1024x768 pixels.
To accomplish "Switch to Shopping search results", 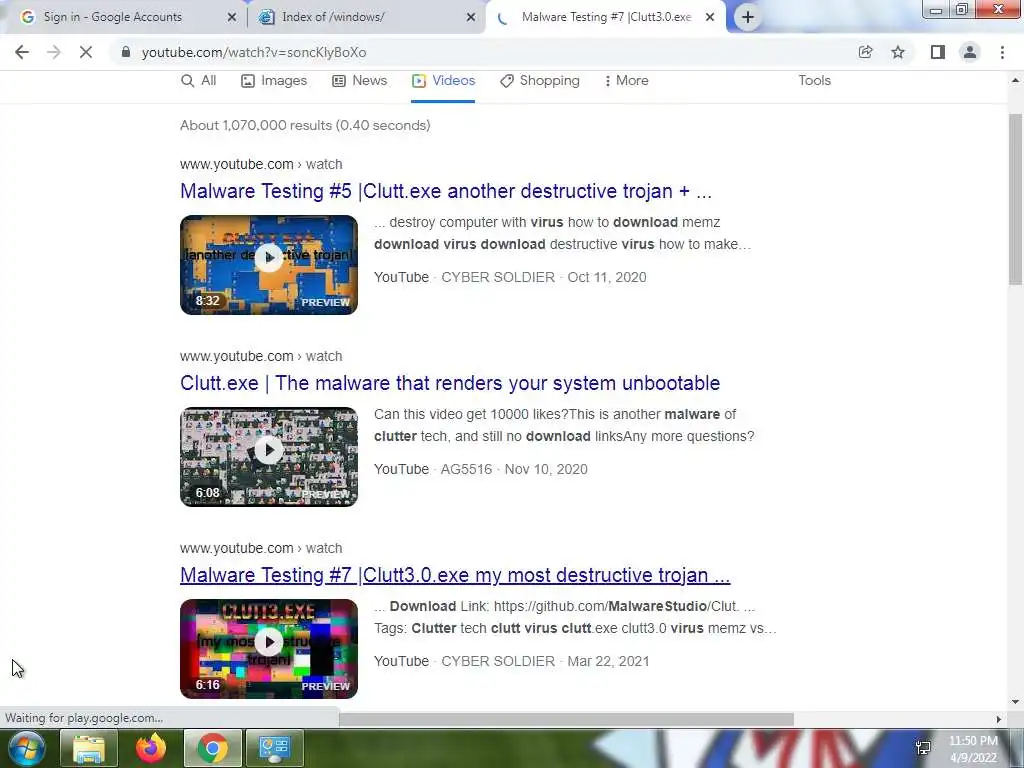I will (x=540, y=80).
